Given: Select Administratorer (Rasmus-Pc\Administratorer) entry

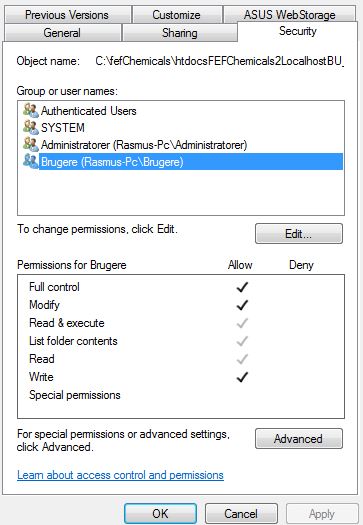Looking at the screenshot, I should click(x=144, y=145).
